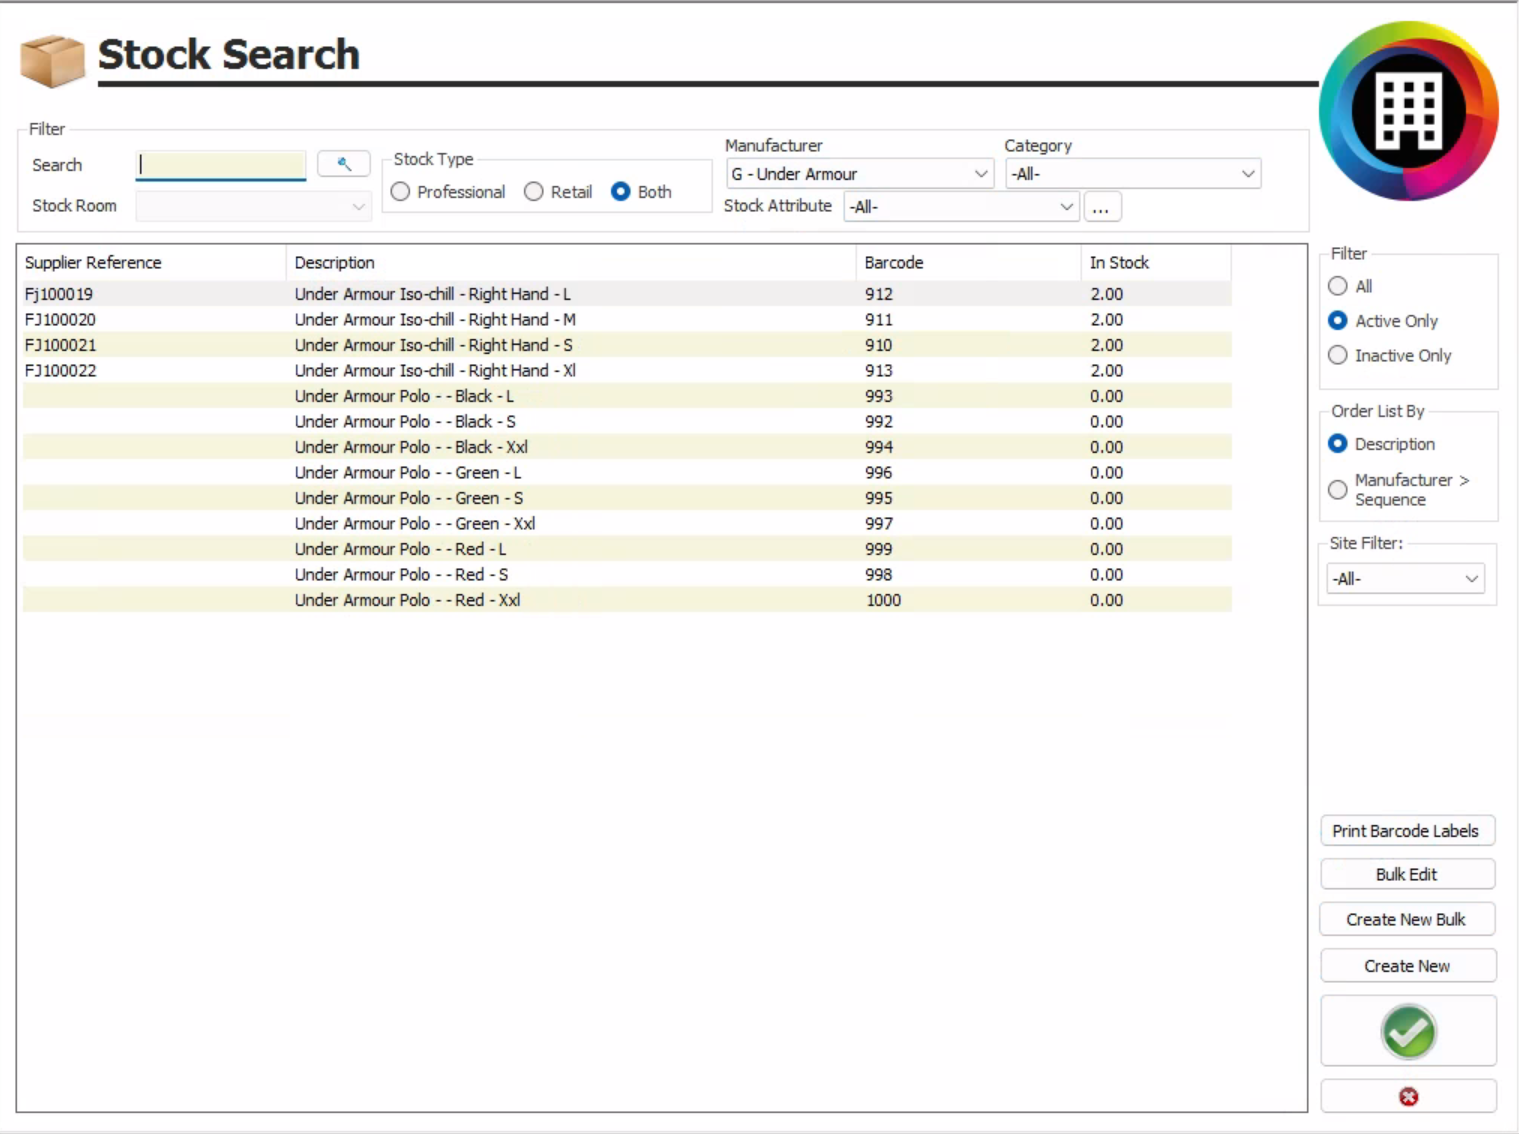Click Print Barcode Labels button
The image size is (1519, 1134).
[x=1408, y=831]
